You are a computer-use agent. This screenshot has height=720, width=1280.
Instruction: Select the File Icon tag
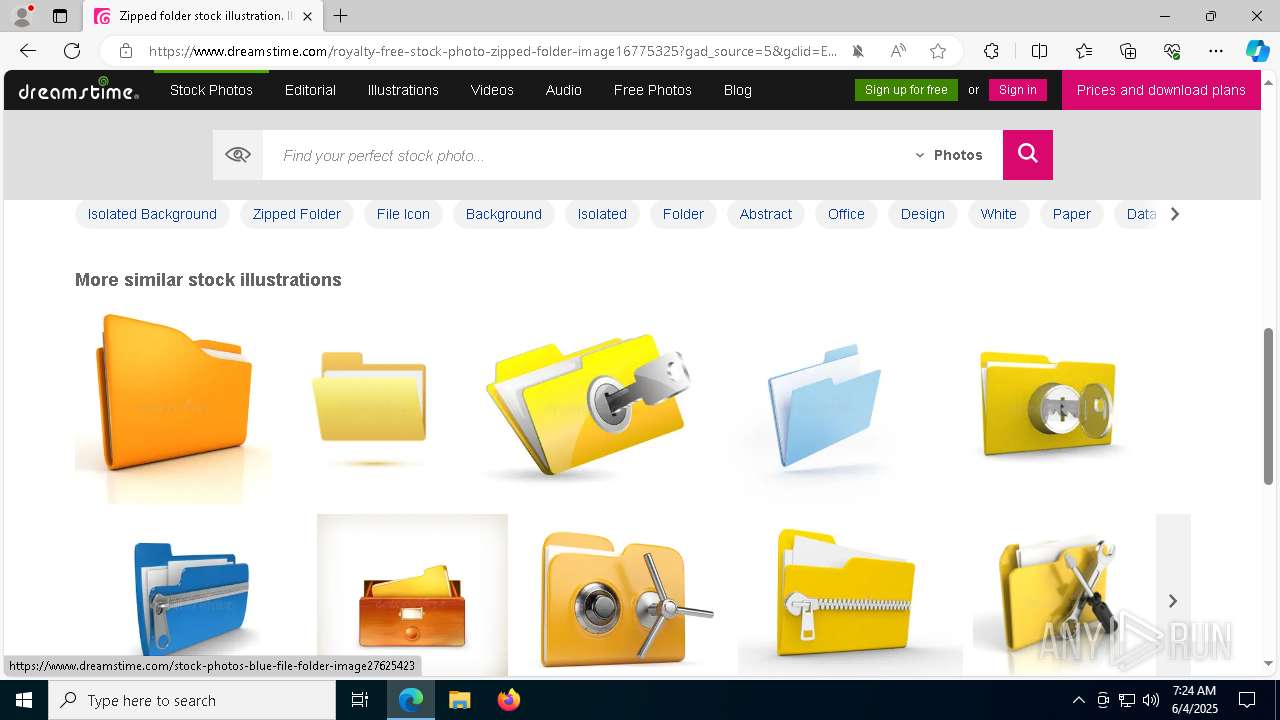pos(403,214)
